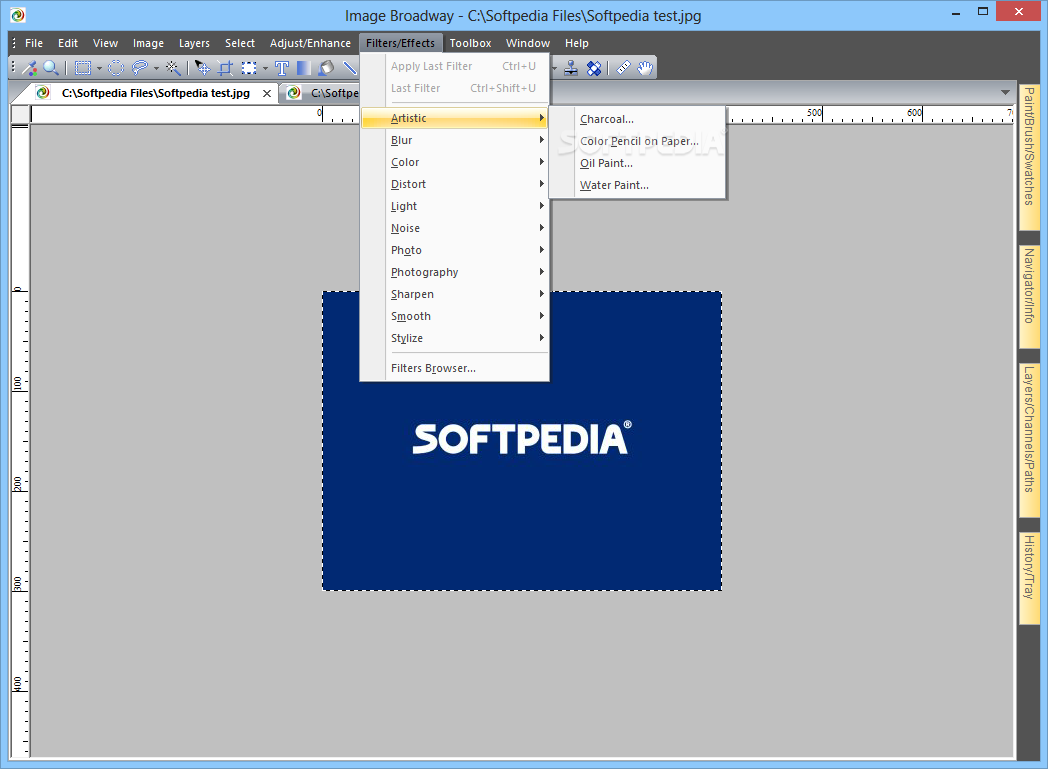Select the color picker eyedropper tool
Image resolution: width=1048 pixels, height=769 pixels.
point(29,67)
